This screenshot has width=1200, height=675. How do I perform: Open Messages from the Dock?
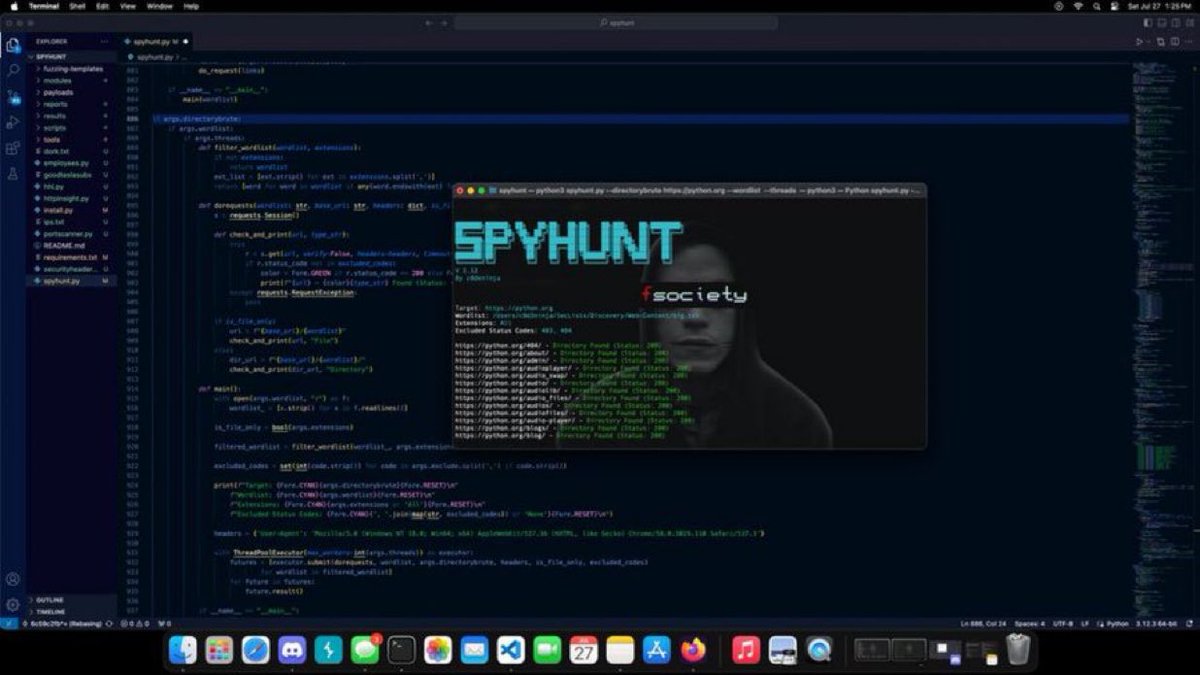tap(365, 650)
